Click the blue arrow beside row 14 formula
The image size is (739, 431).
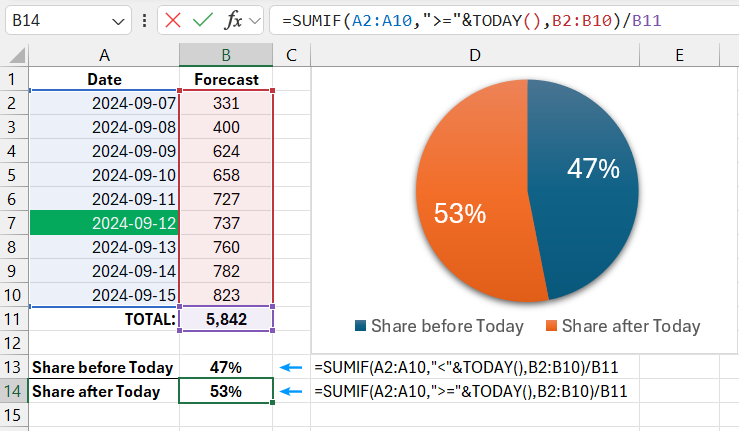[292, 392]
